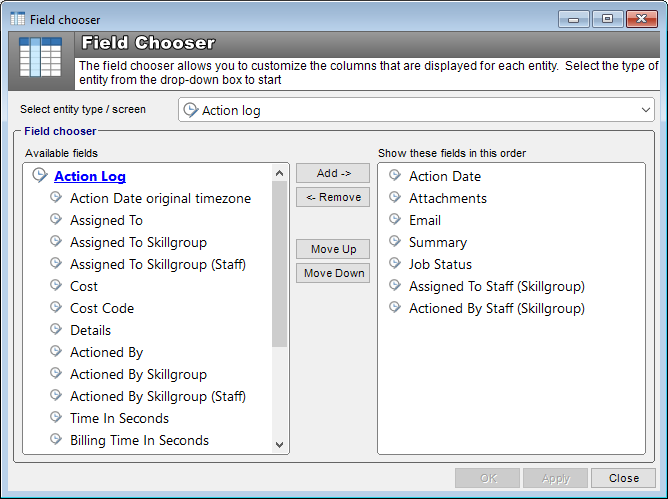The width and height of the screenshot is (668, 499).
Task: Select Billing Time In Seconds field
Action: (140, 441)
